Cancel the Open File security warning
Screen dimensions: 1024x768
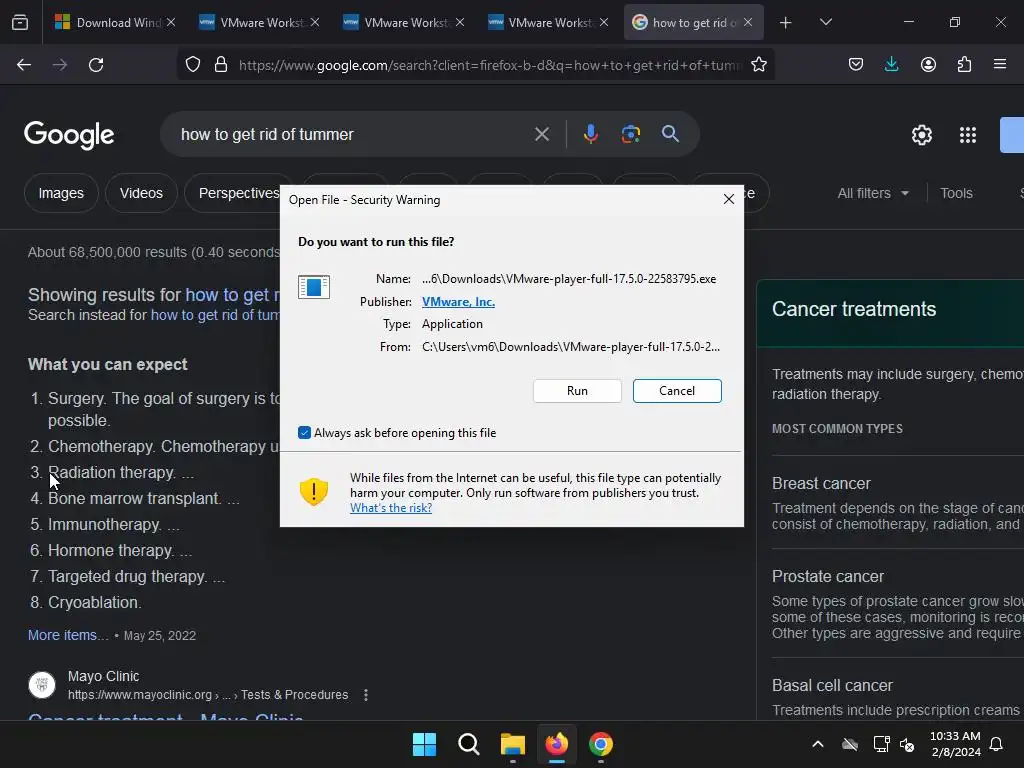[677, 391]
